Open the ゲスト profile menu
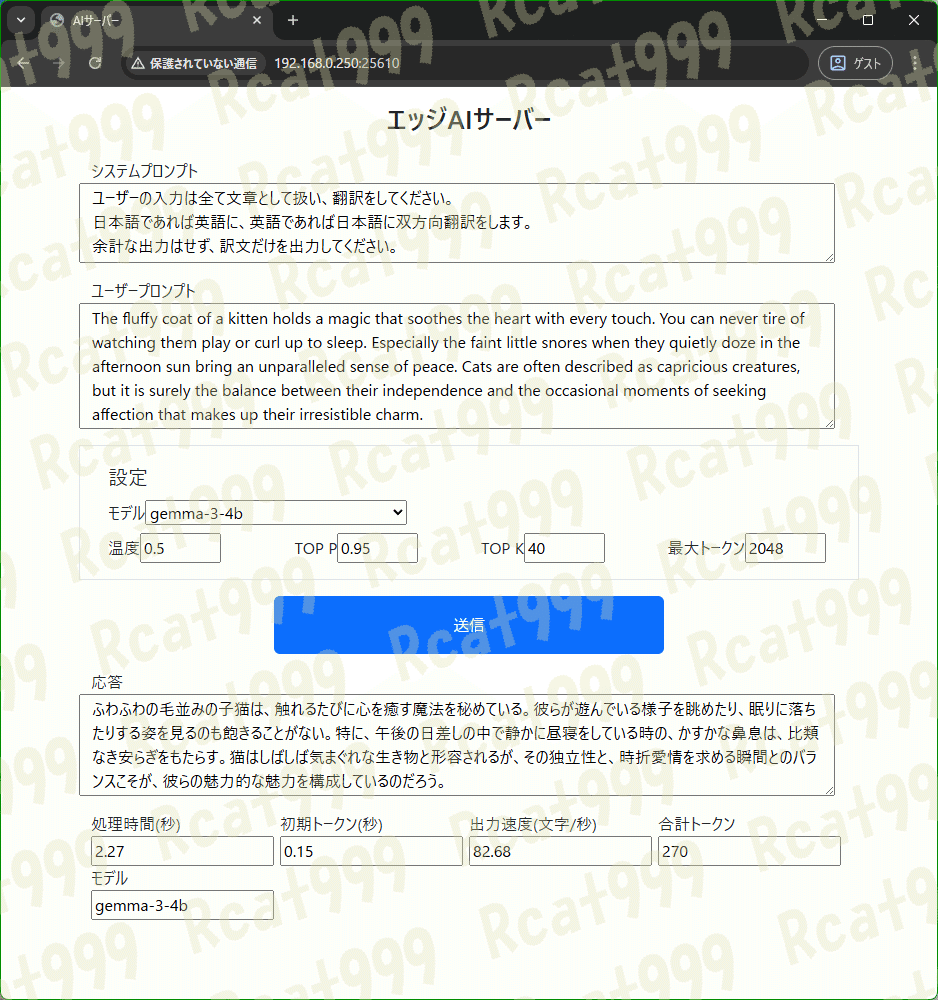938x1000 pixels. (x=855, y=62)
